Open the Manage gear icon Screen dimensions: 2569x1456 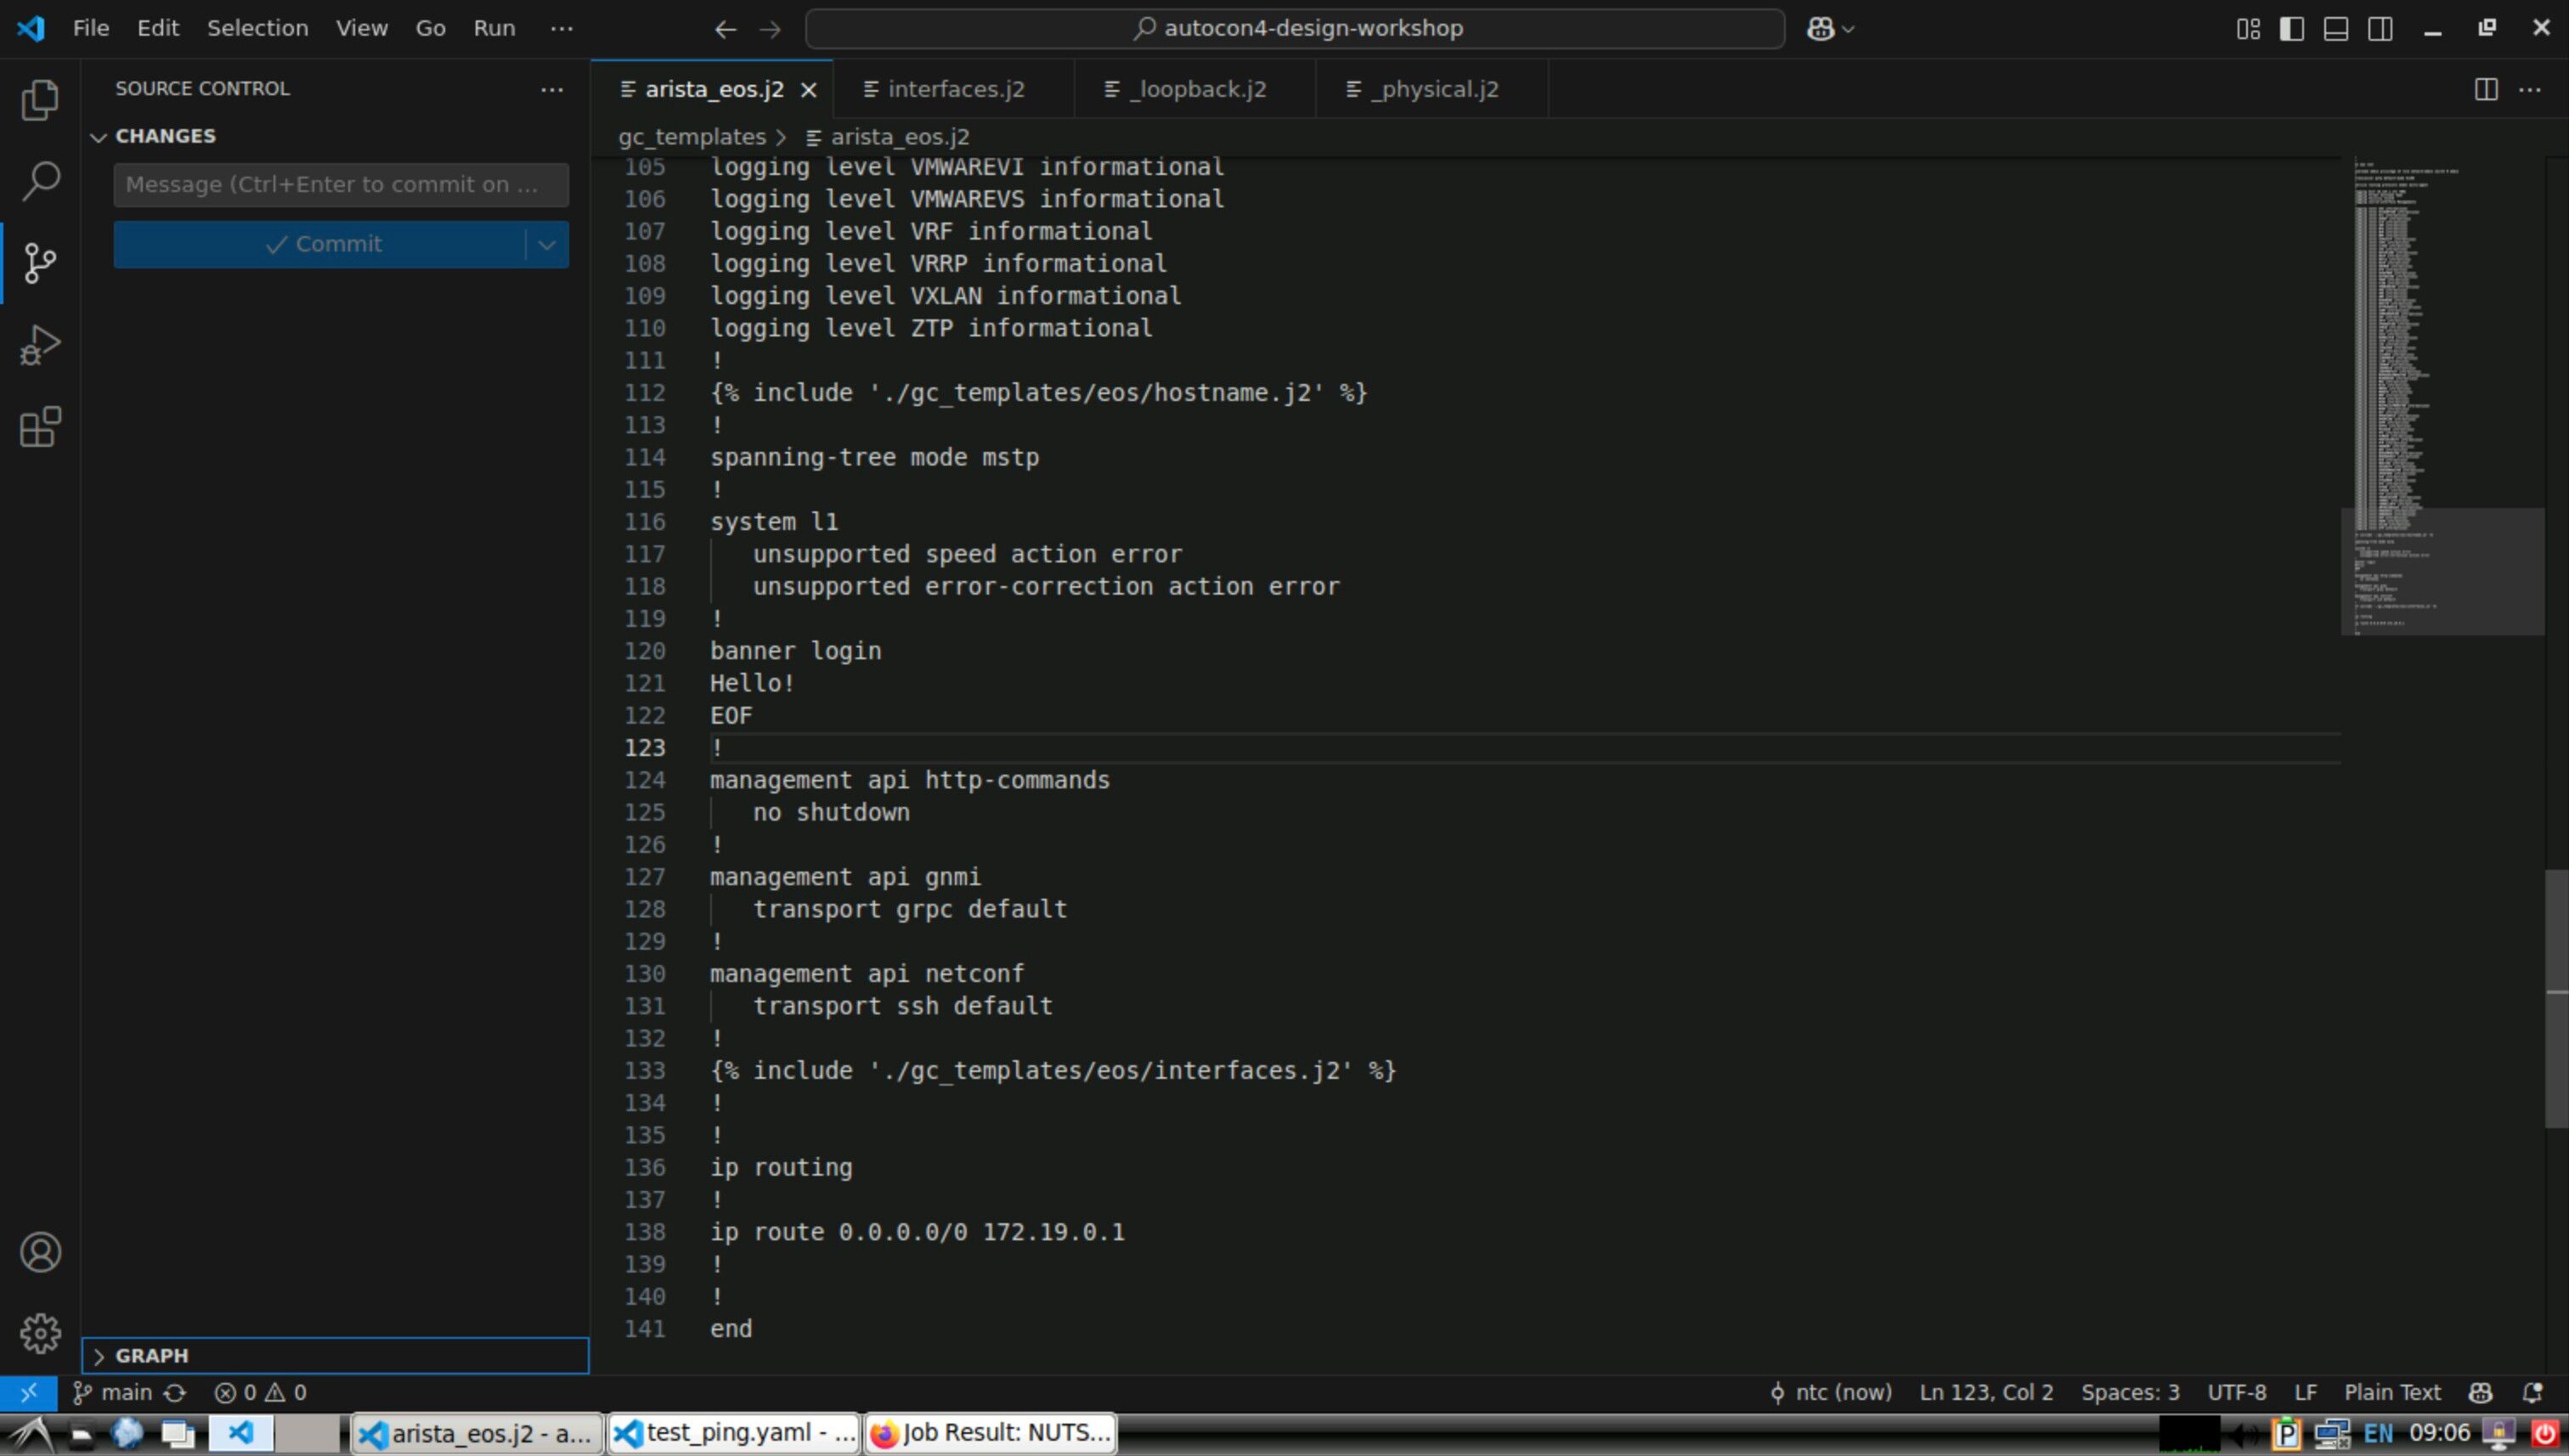pyautogui.click(x=40, y=1333)
